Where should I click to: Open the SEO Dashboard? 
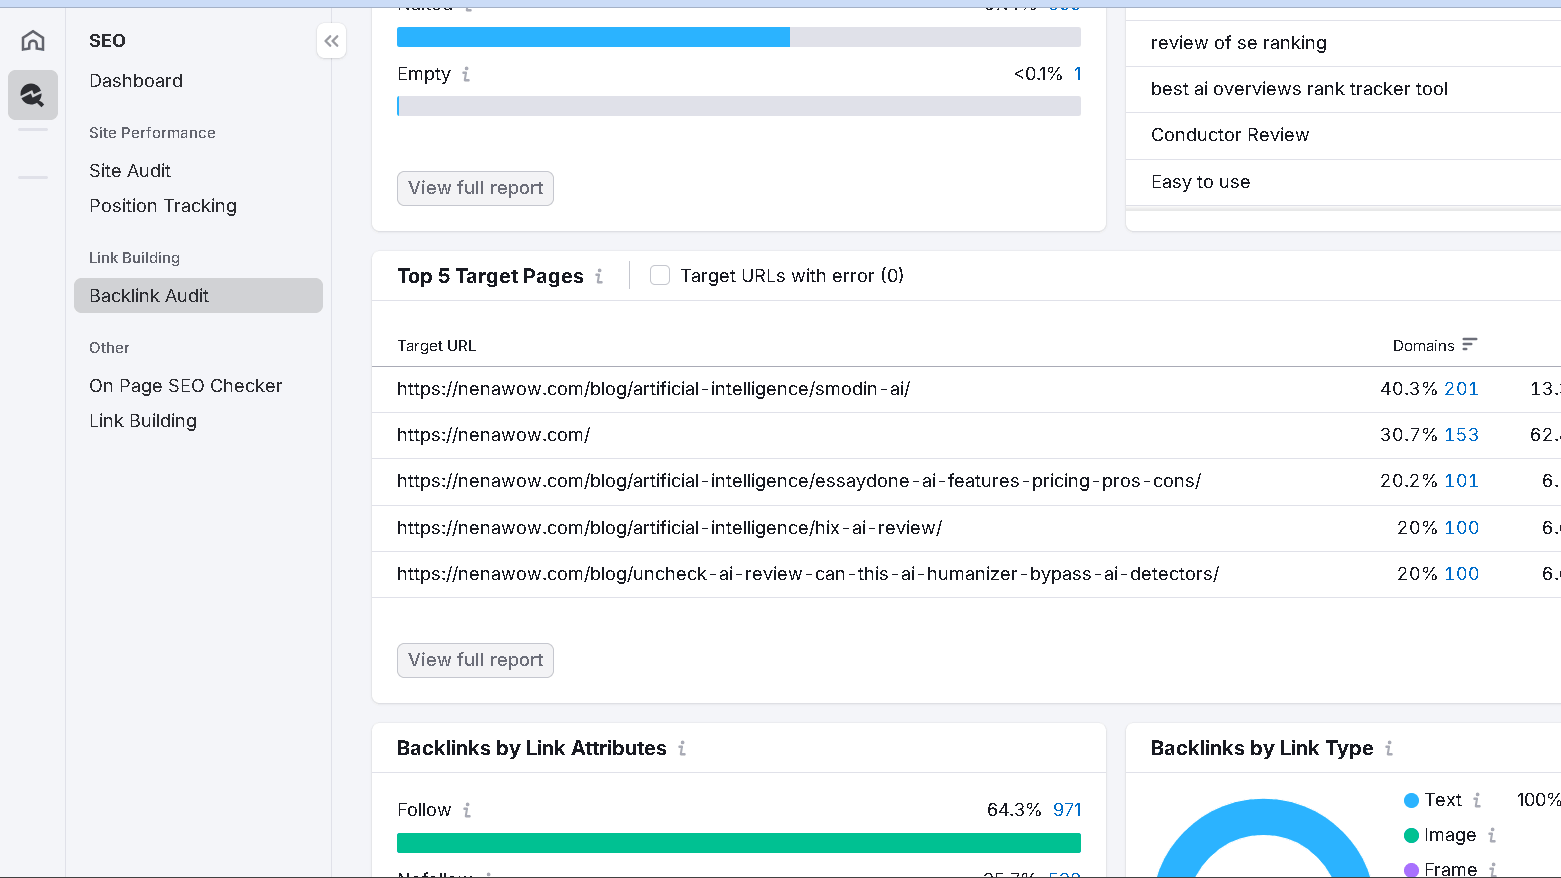(136, 81)
